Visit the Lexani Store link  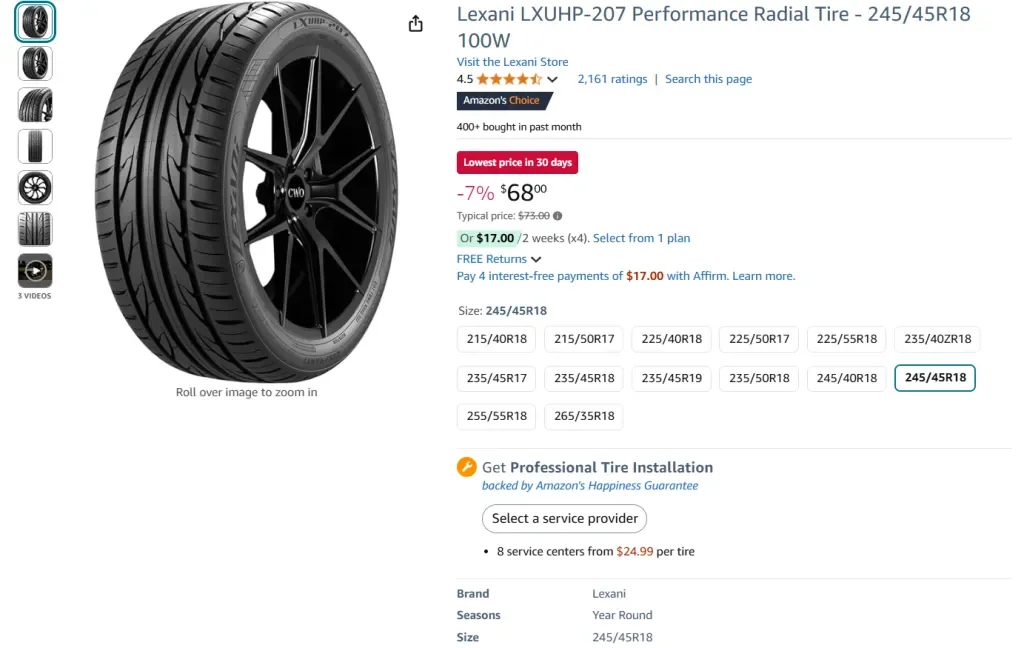pyautogui.click(x=512, y=62)
